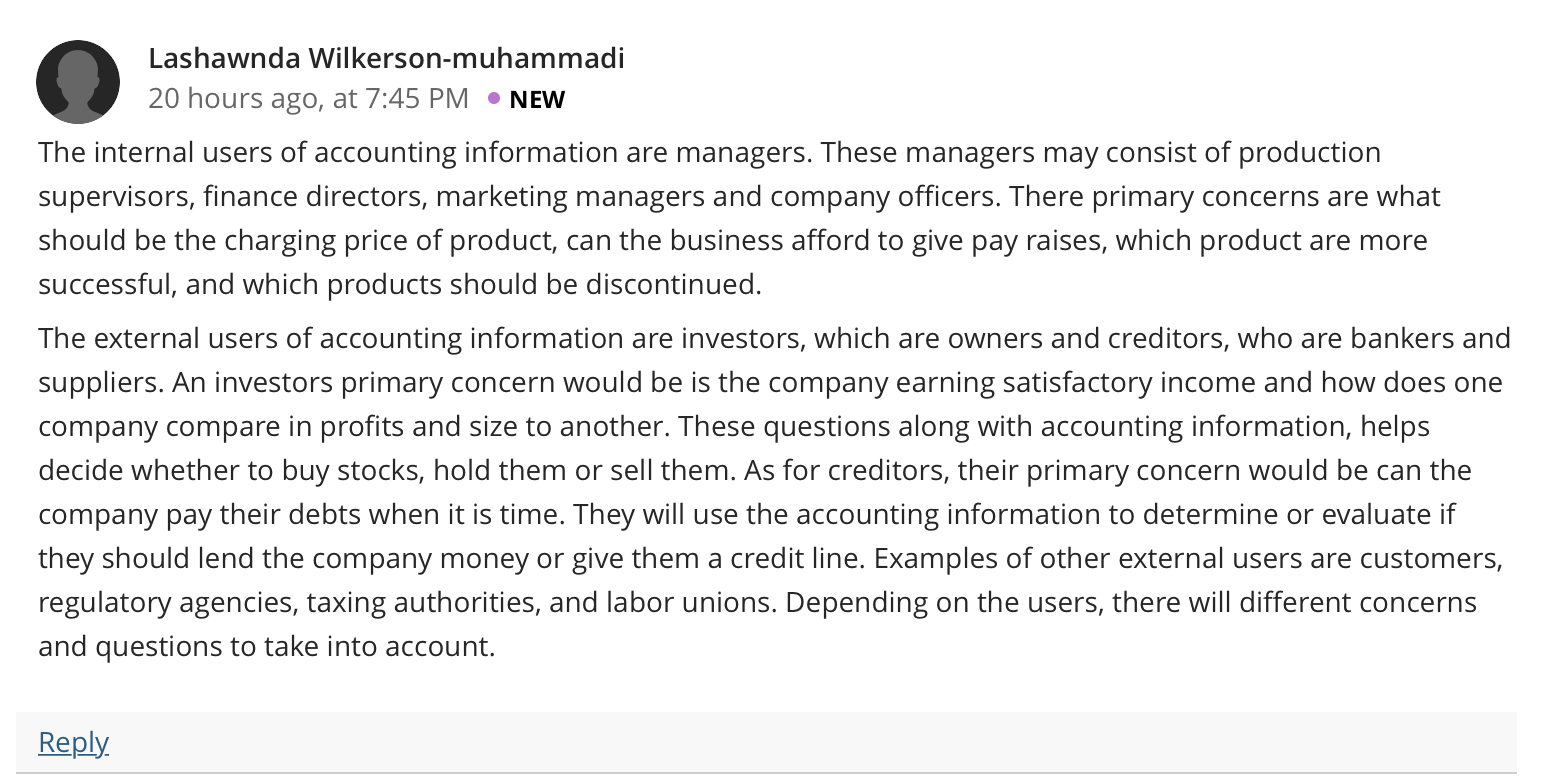
Task: Click the NEW badge label
Action: (x=537, y=99)
